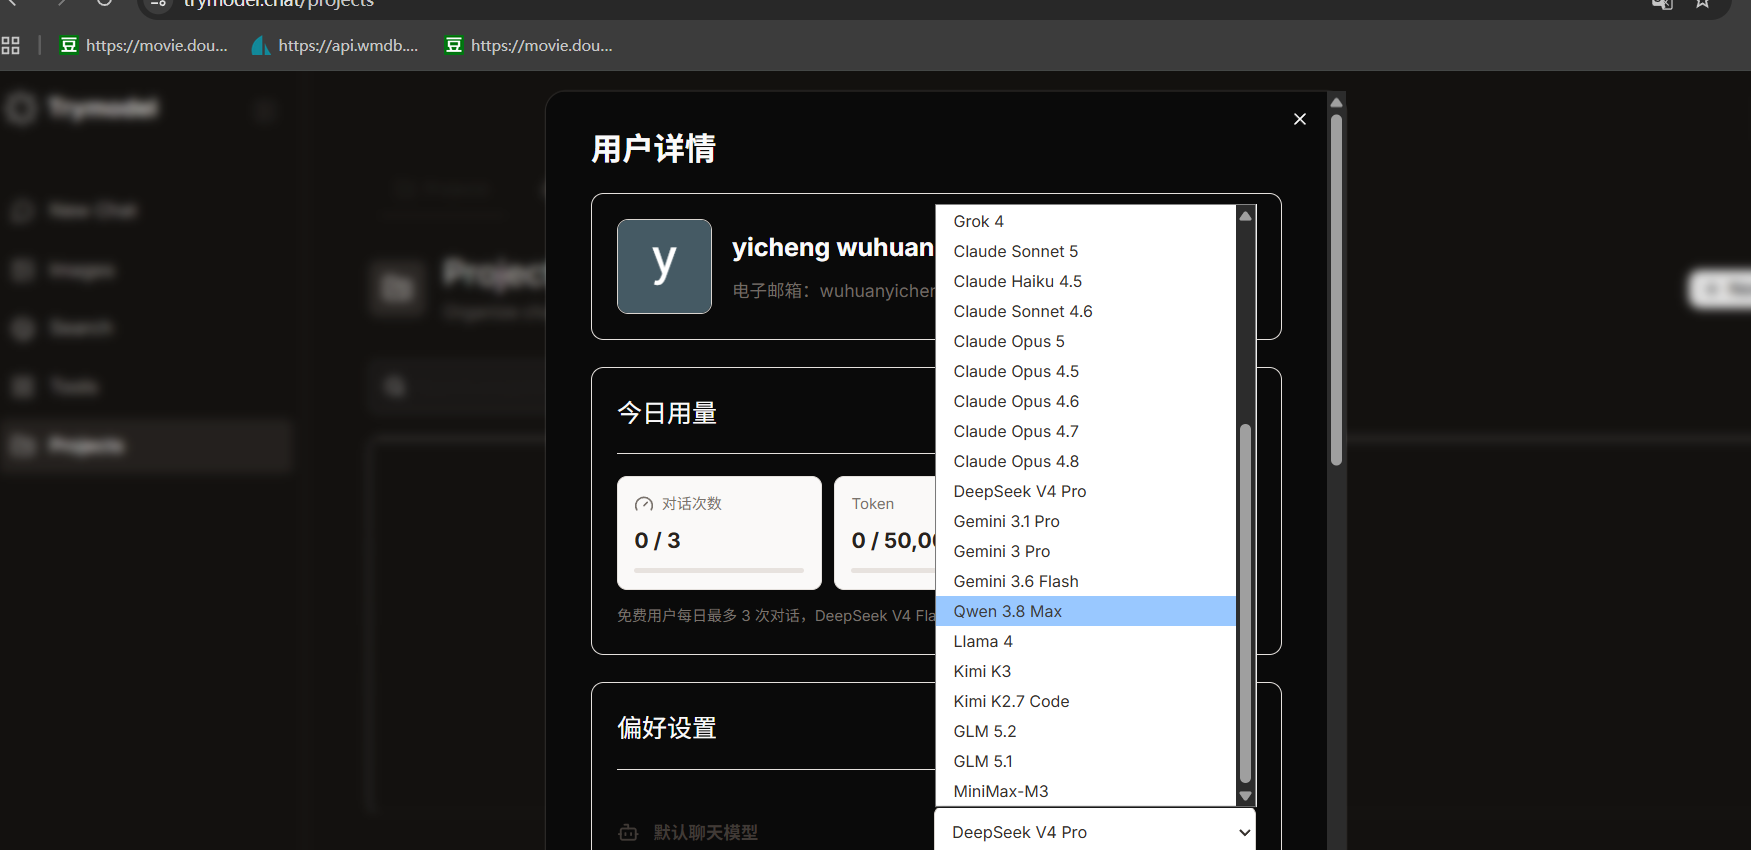Click the model list scrollbar down arrow
The image size is (1751, 850).
(x=1245, y=796)
